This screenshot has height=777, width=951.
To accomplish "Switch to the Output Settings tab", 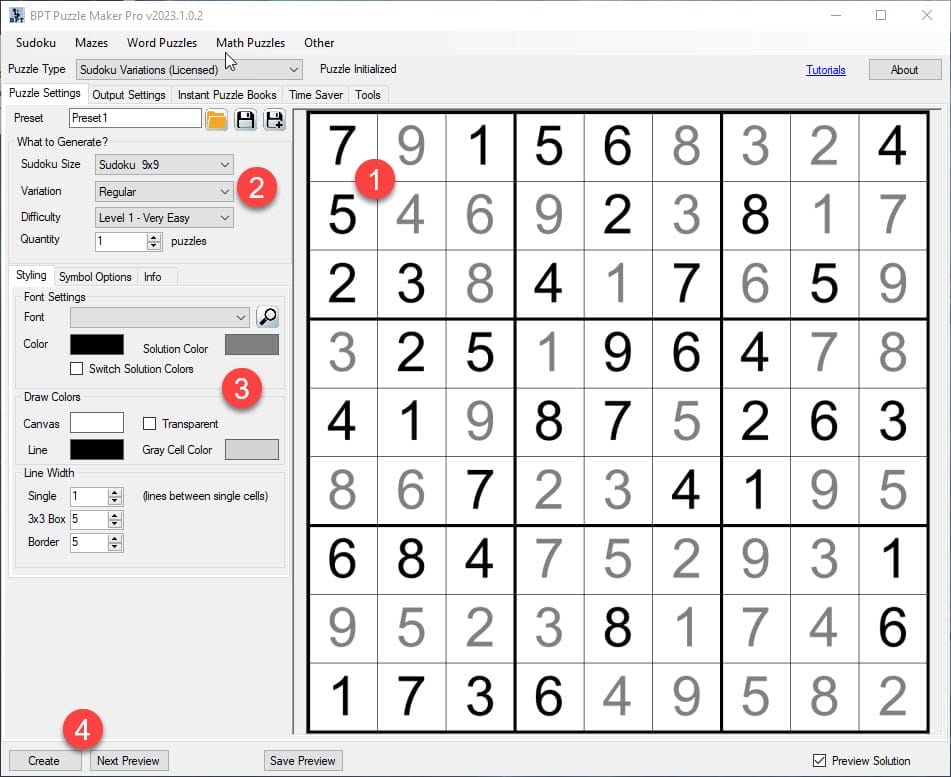I will [x=128, y=95].
